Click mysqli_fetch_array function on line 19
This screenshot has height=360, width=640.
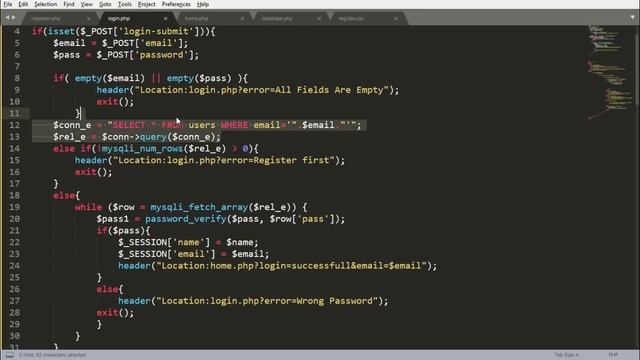[x=199, y=207]
